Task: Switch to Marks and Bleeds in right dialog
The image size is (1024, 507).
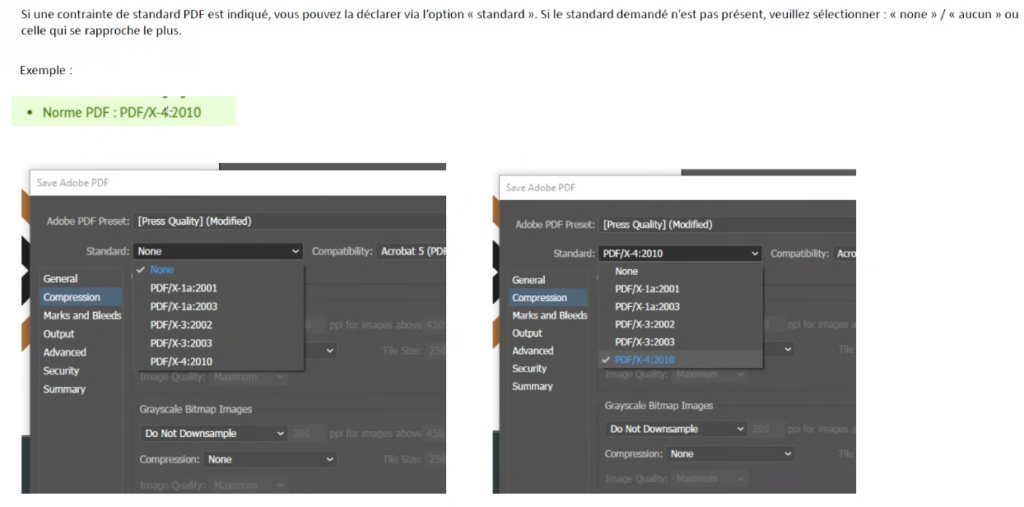Action: [x=549, y=315]
